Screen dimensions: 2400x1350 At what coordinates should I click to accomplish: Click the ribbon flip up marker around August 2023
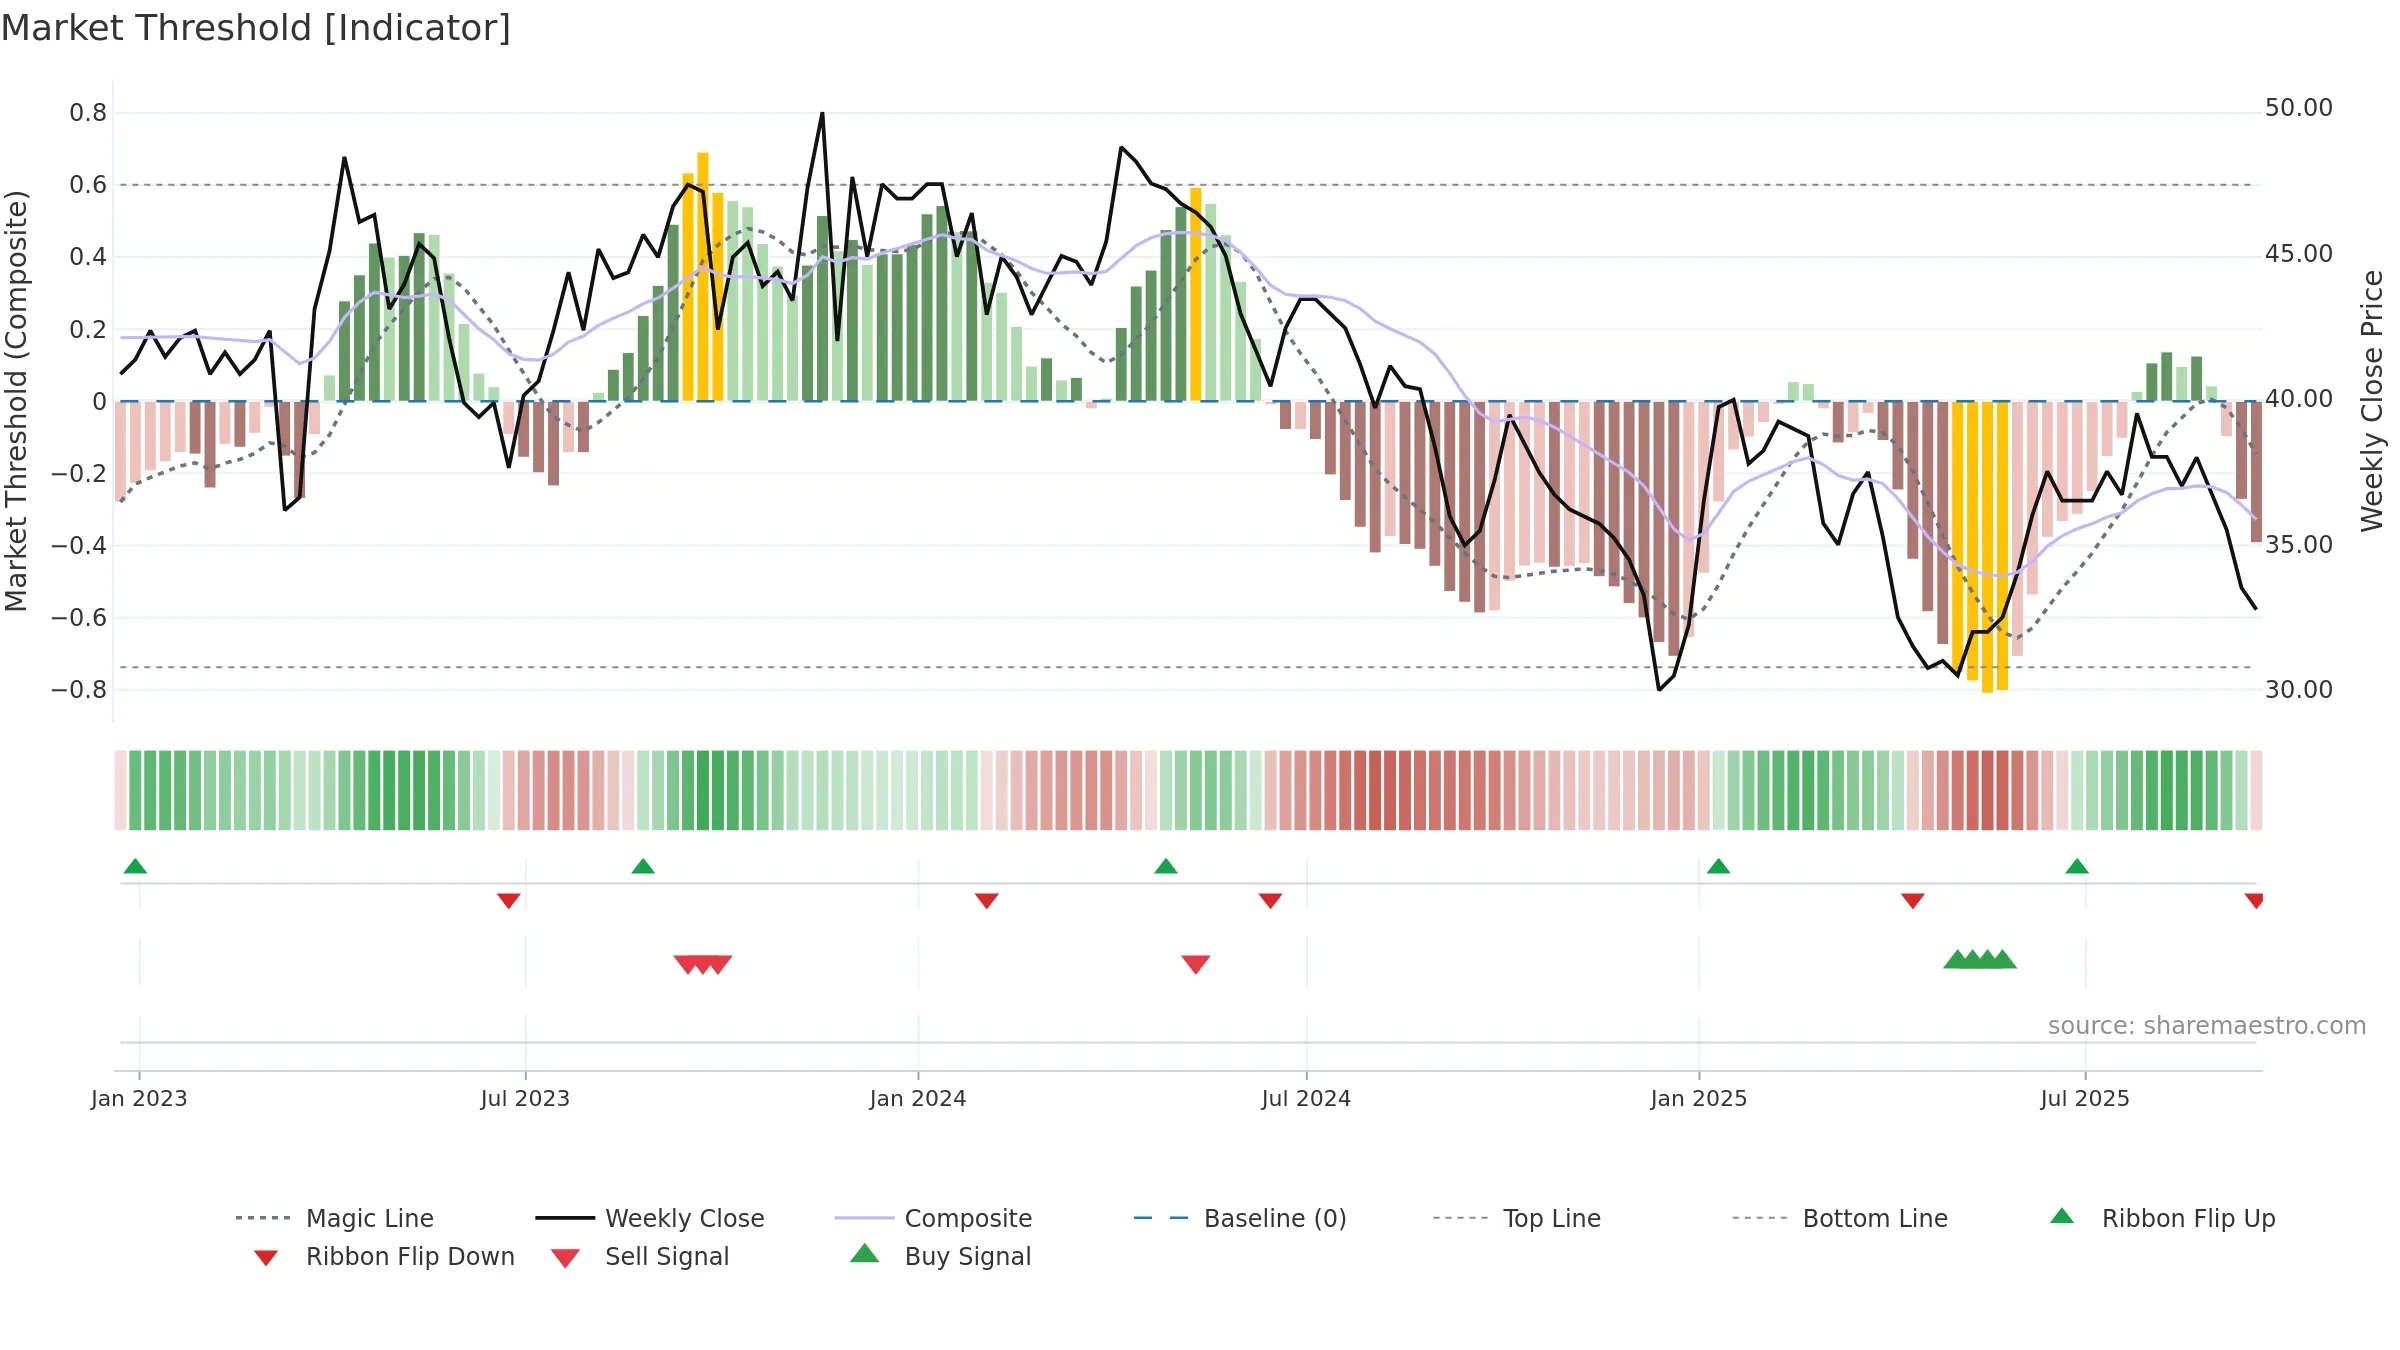point(643,866)
